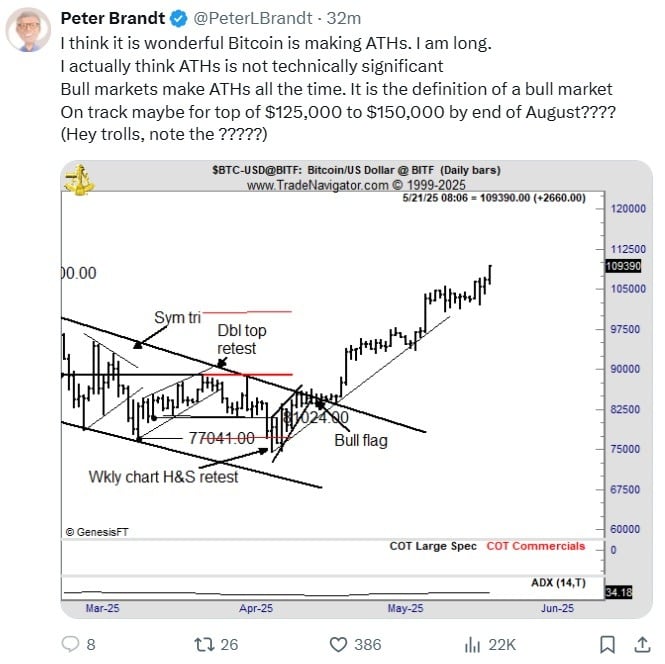
Task: Click the reply speech bubble icon
Action: 70,644
